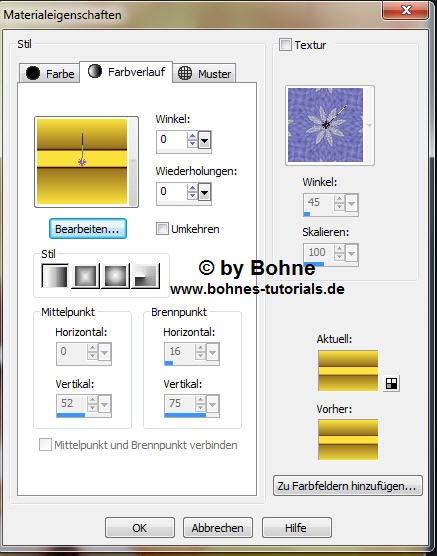Screen dimensions: 437x556
Task: Expand the gradient preview picker list
Action: point(133,162)
